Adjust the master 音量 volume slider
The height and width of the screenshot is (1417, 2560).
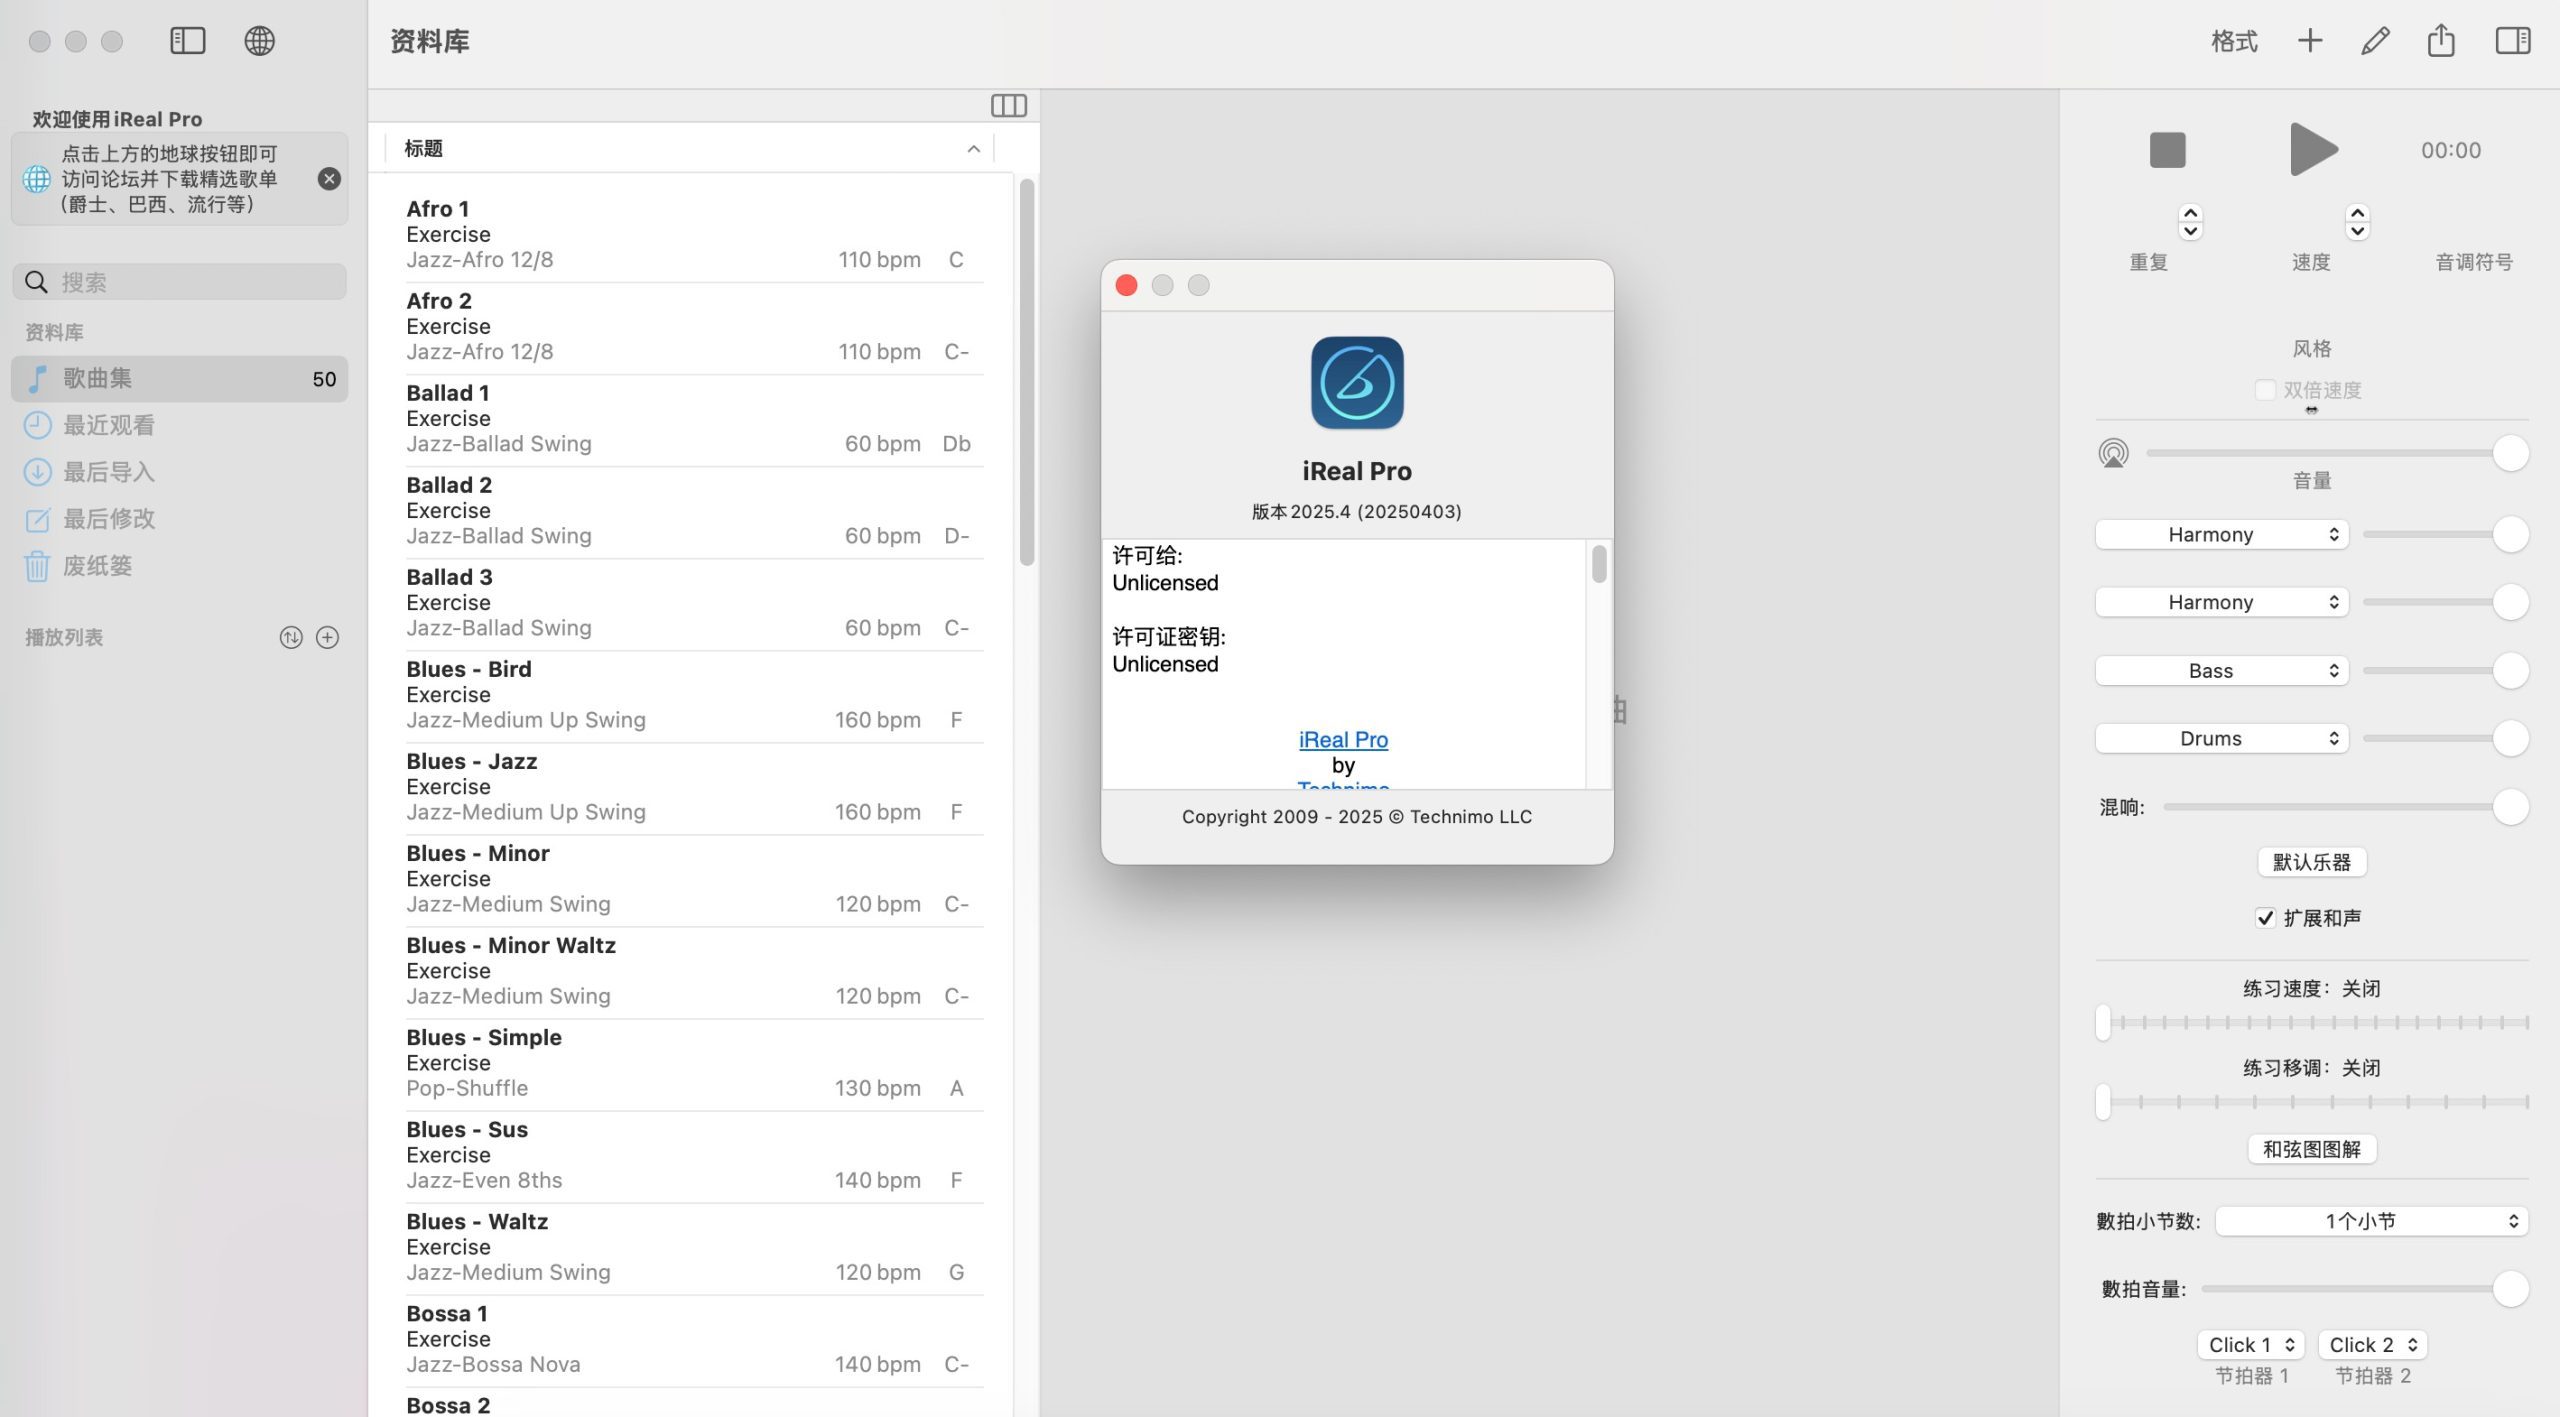pyautogui.click(x=2337, y=454)
